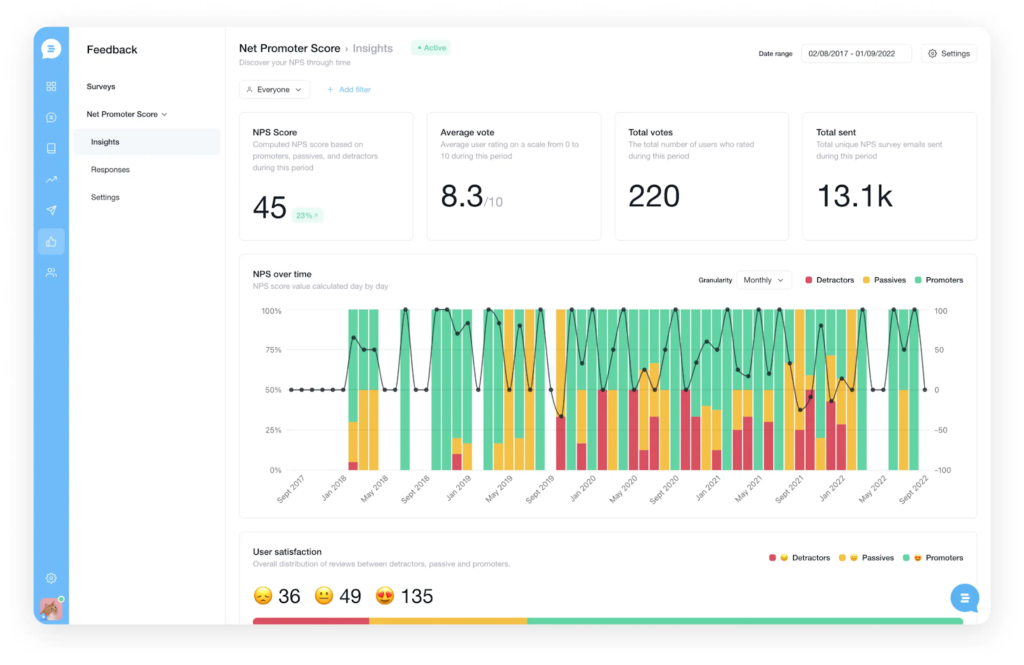
Task: Click the 23% increase badge on NPS Score
Action: coord(307,216)
